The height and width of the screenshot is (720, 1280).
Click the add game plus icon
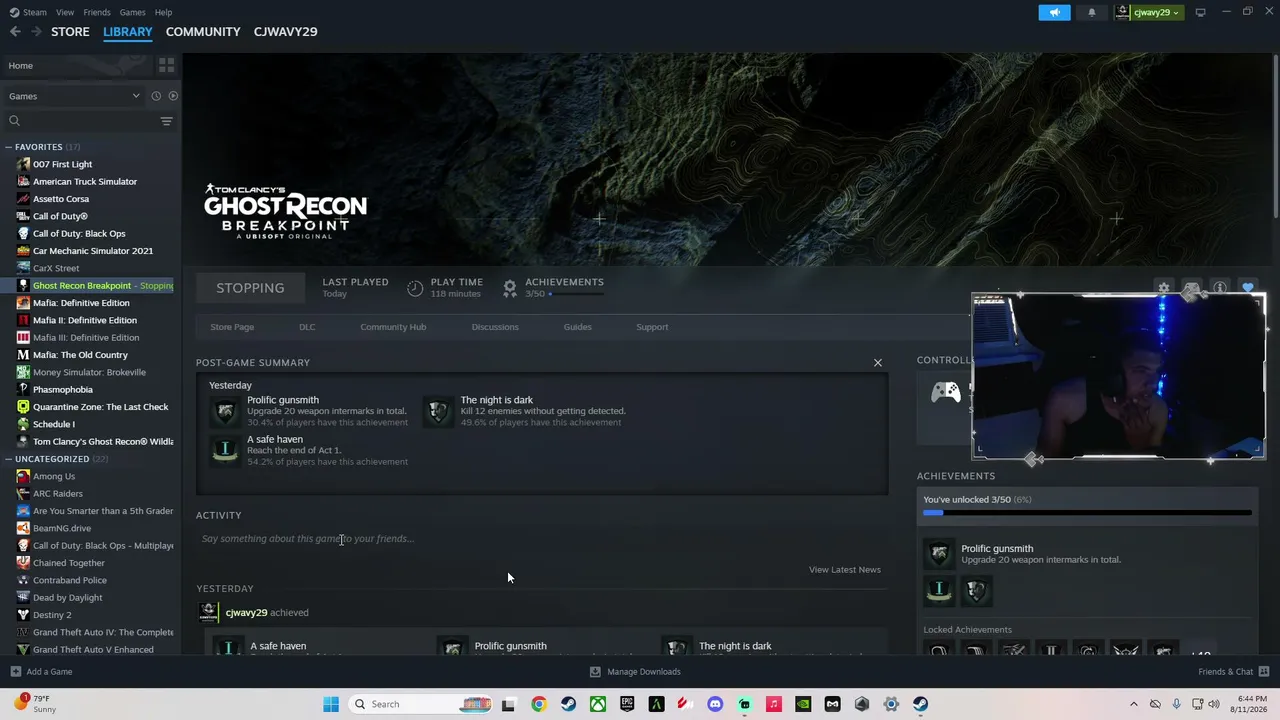(x=15, y=672)
